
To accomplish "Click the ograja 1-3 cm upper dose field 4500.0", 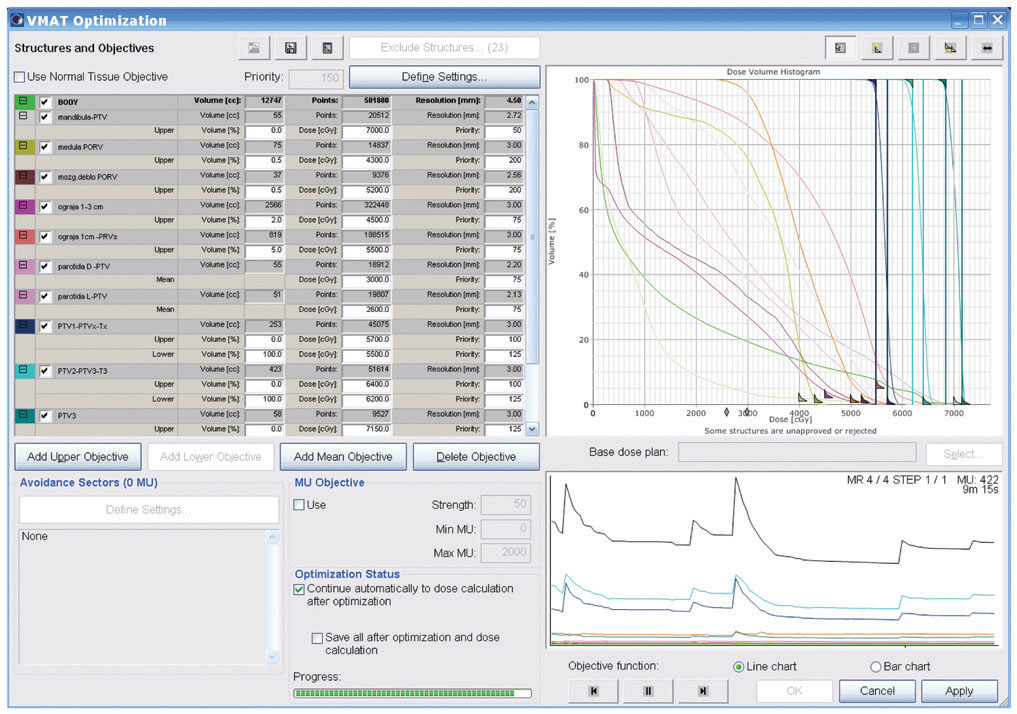I will pyautogui.click(x=366, y=220).
